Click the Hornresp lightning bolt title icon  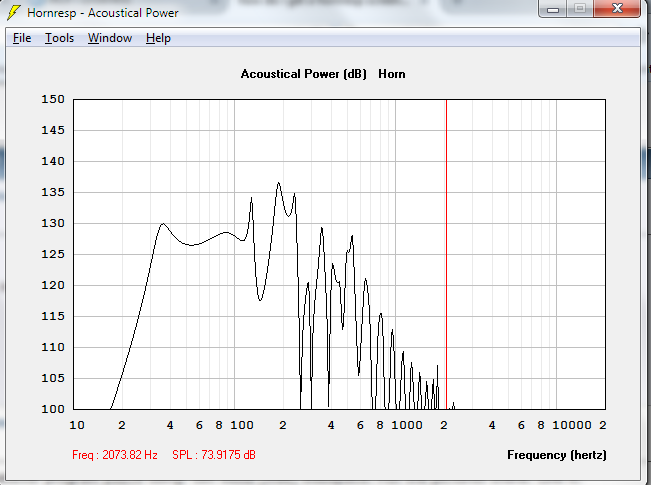[x=14, y=12]
